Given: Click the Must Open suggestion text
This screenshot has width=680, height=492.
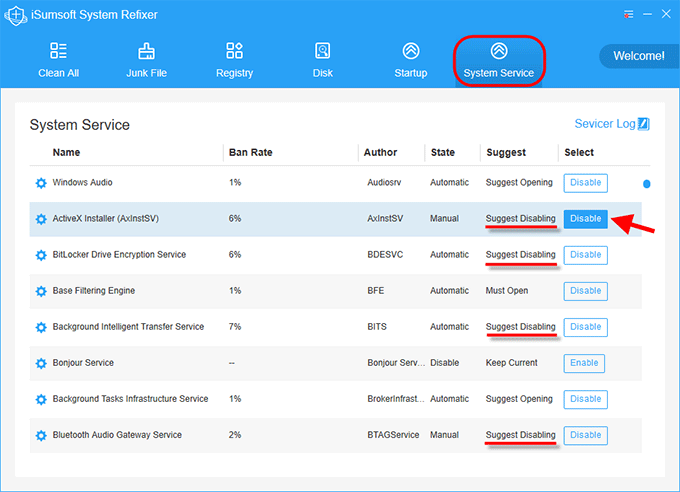Looking at the screenshot, I should click(507, 291).
